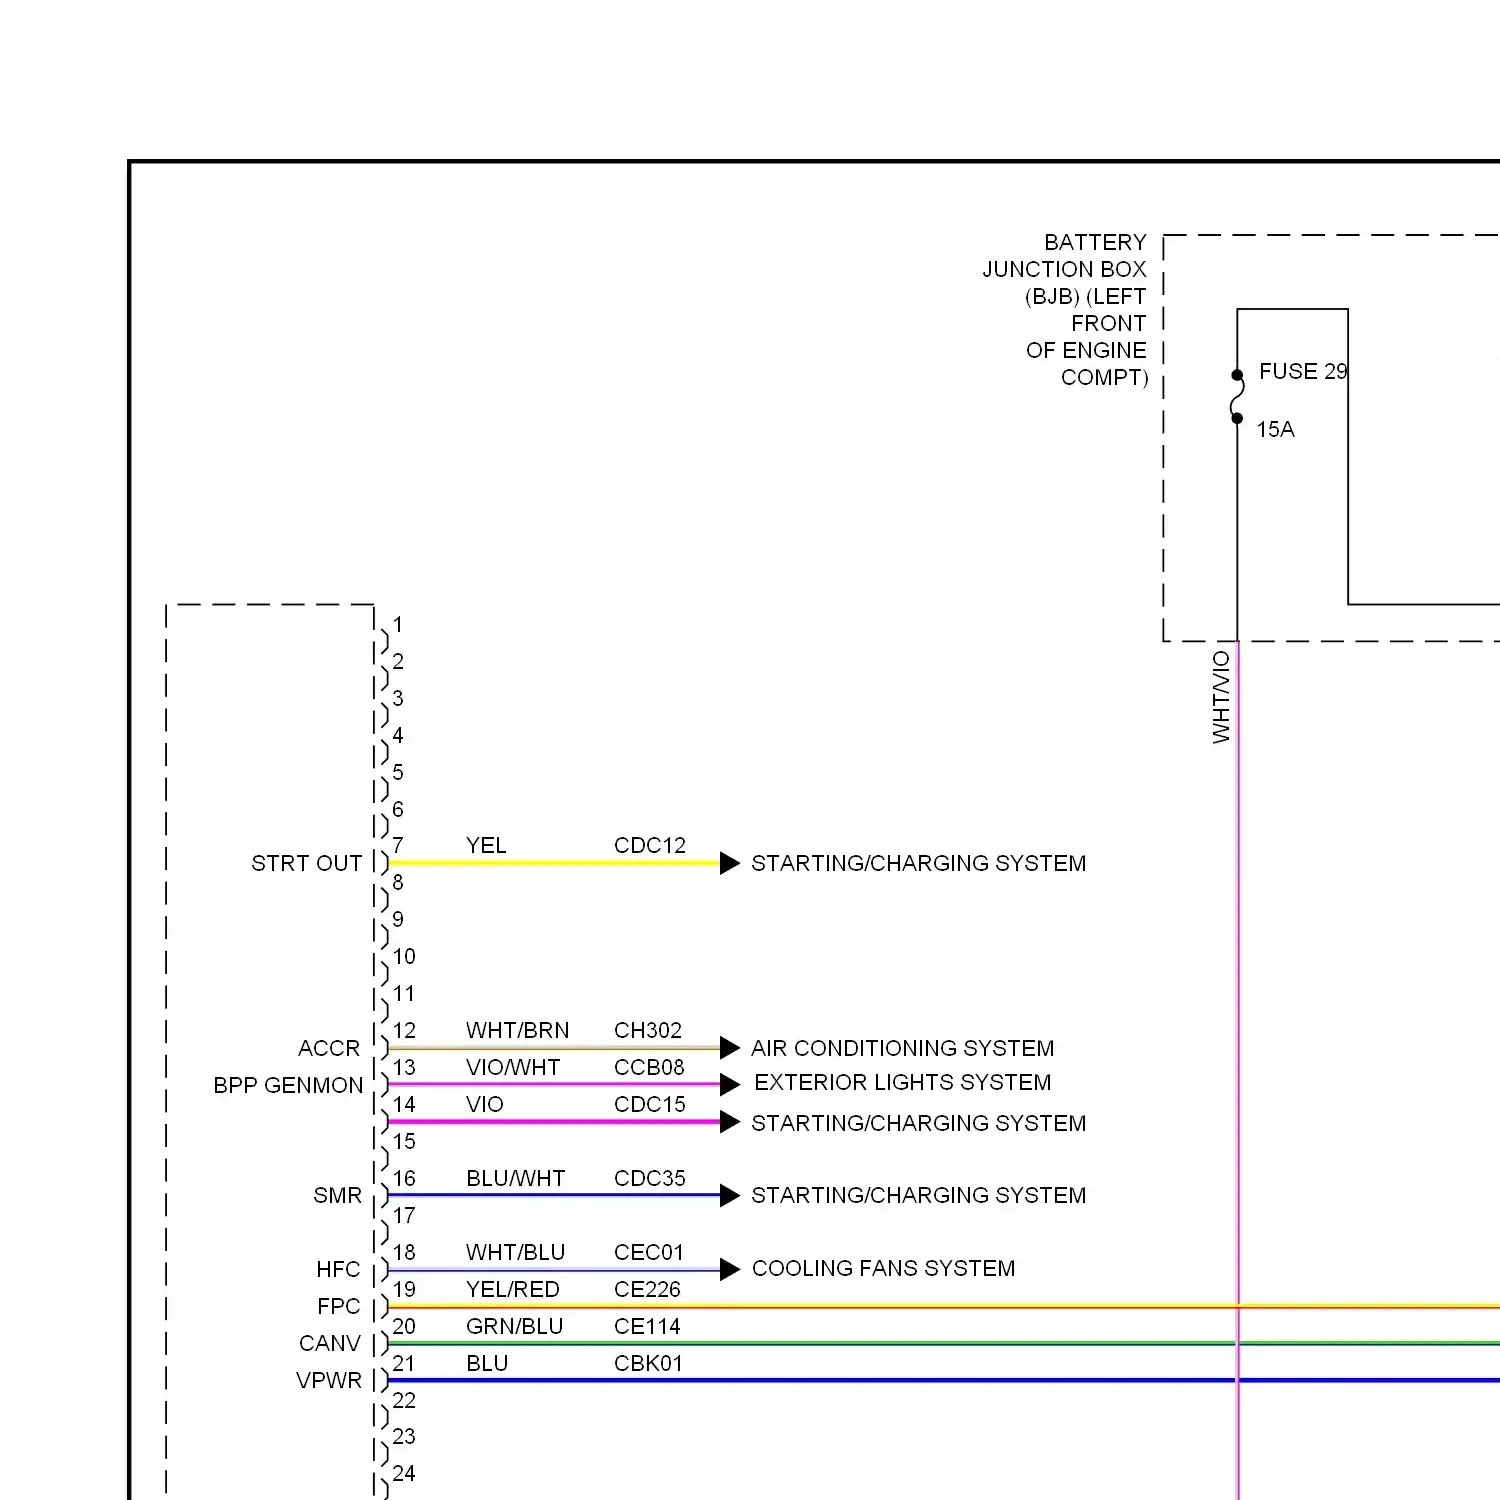The height and width of the screenshot is (1500, 1500).
Task: Click the FUSE 29 label
Action: tap(1303, 372)
